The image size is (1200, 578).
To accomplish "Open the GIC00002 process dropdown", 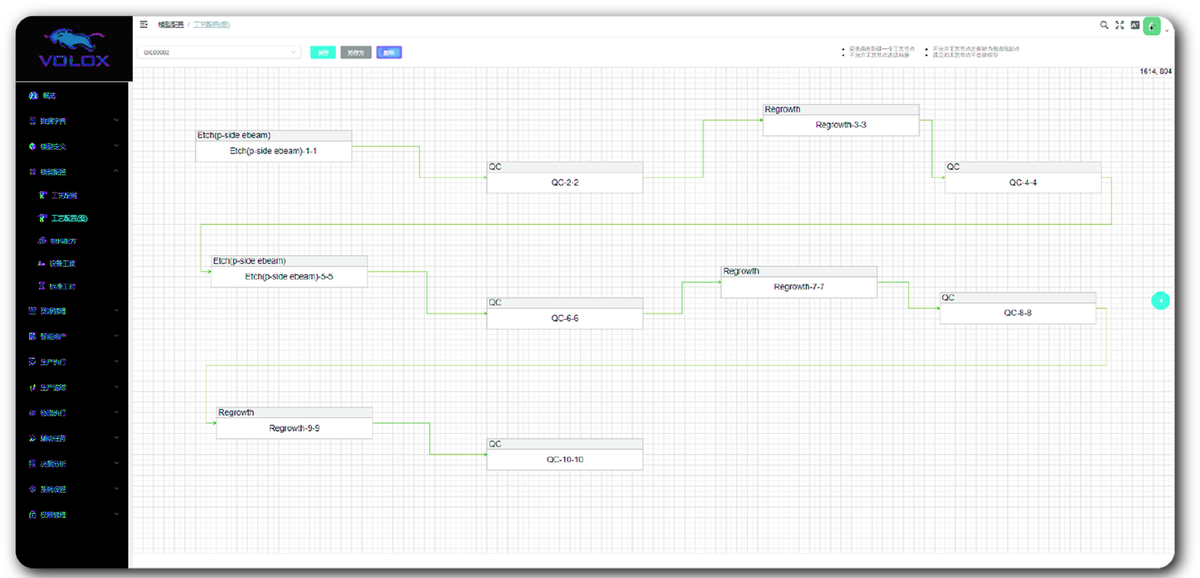I will (219, 52).
